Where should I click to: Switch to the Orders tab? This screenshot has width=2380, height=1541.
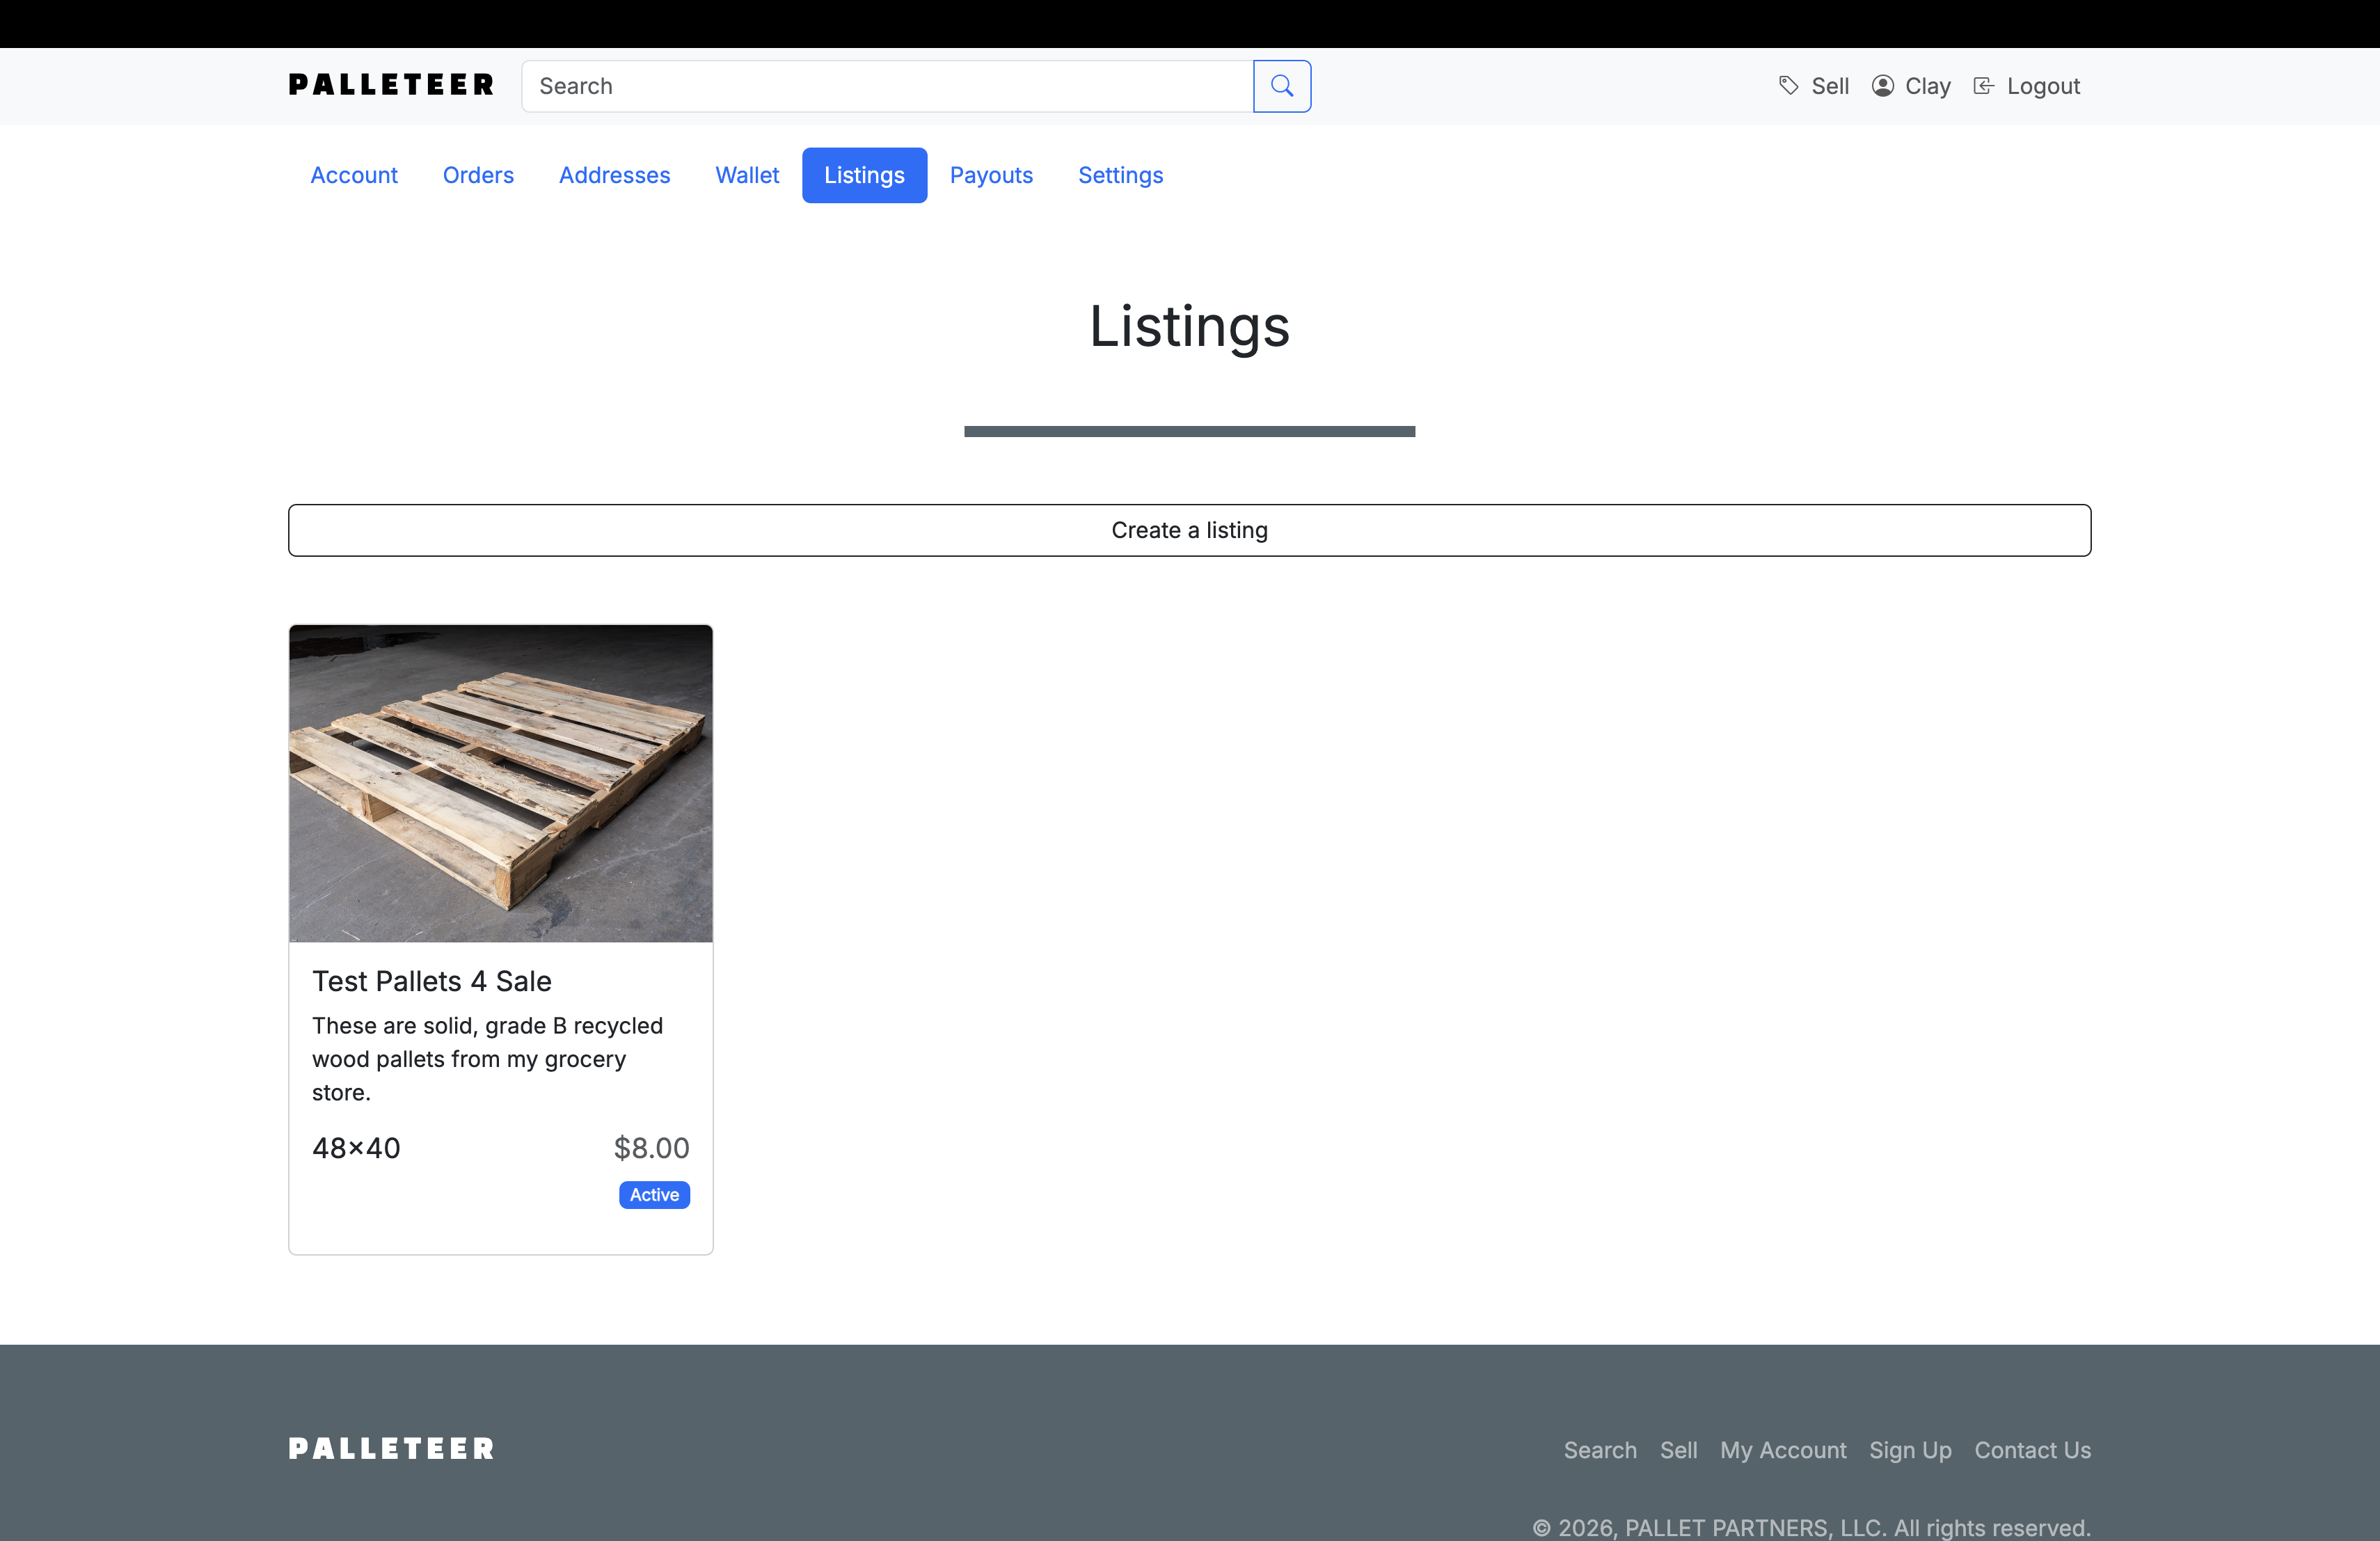pos(478,175)
